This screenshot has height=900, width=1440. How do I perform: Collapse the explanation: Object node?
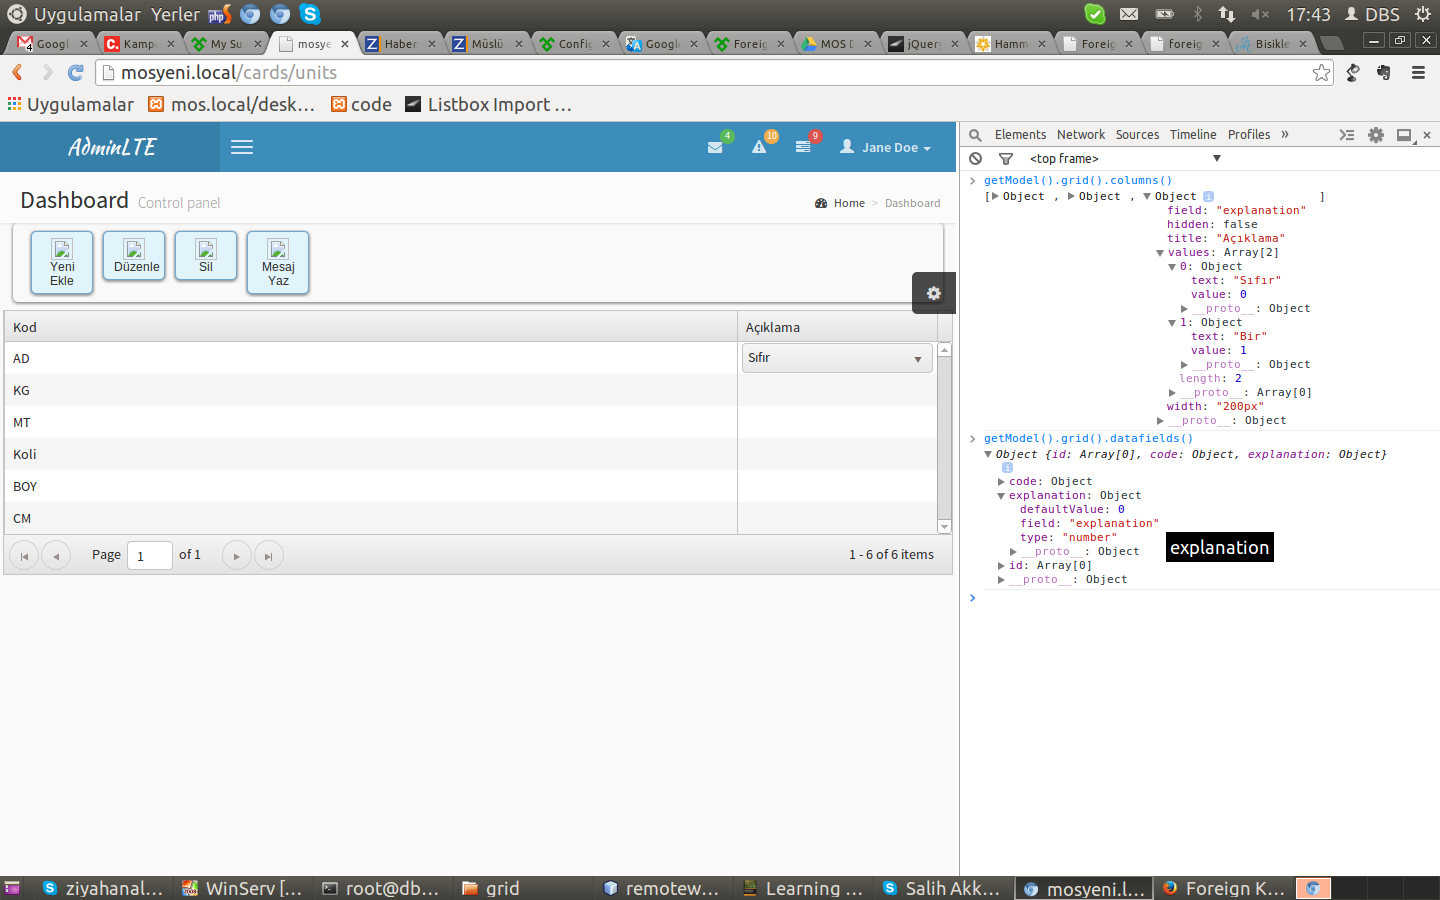pos(1001,496)
